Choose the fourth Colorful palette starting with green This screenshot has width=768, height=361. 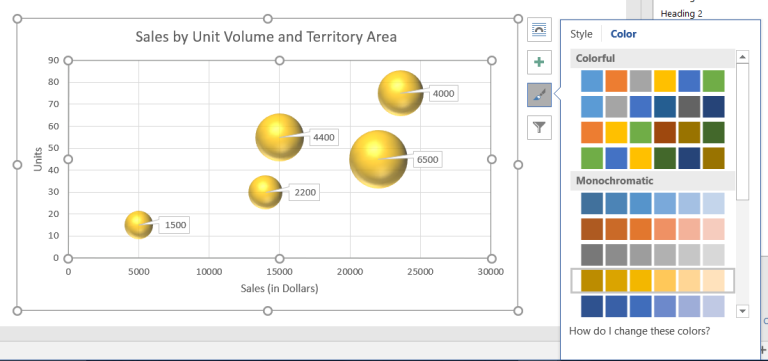652,158
